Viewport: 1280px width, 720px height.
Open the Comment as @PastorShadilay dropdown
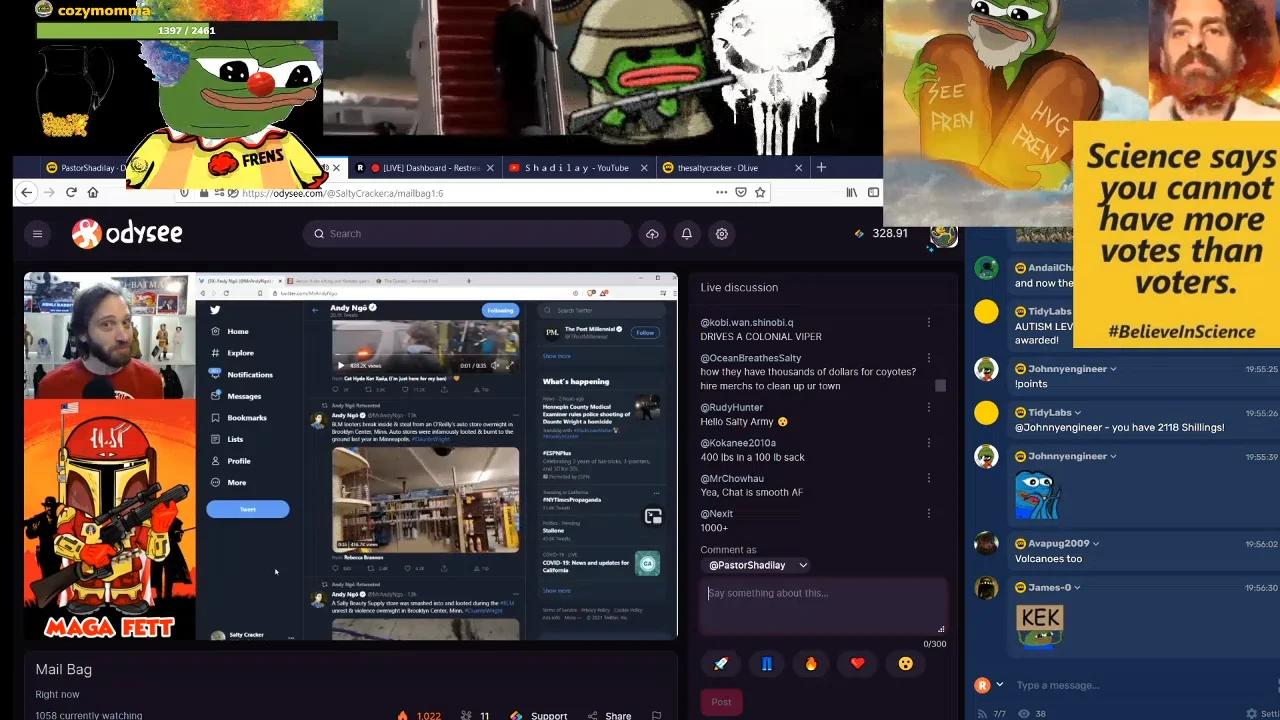click(755, 565)
